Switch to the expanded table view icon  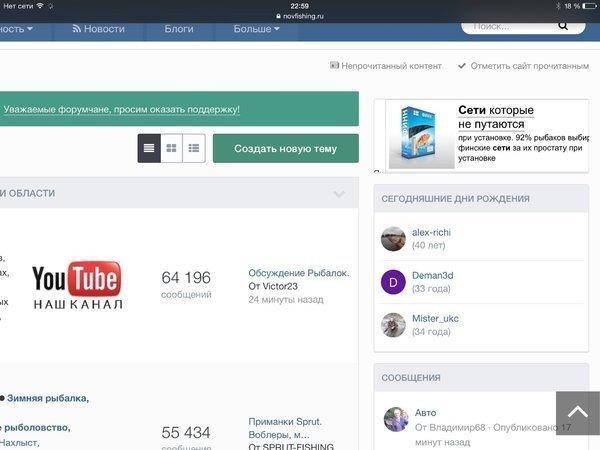(194, 148)
